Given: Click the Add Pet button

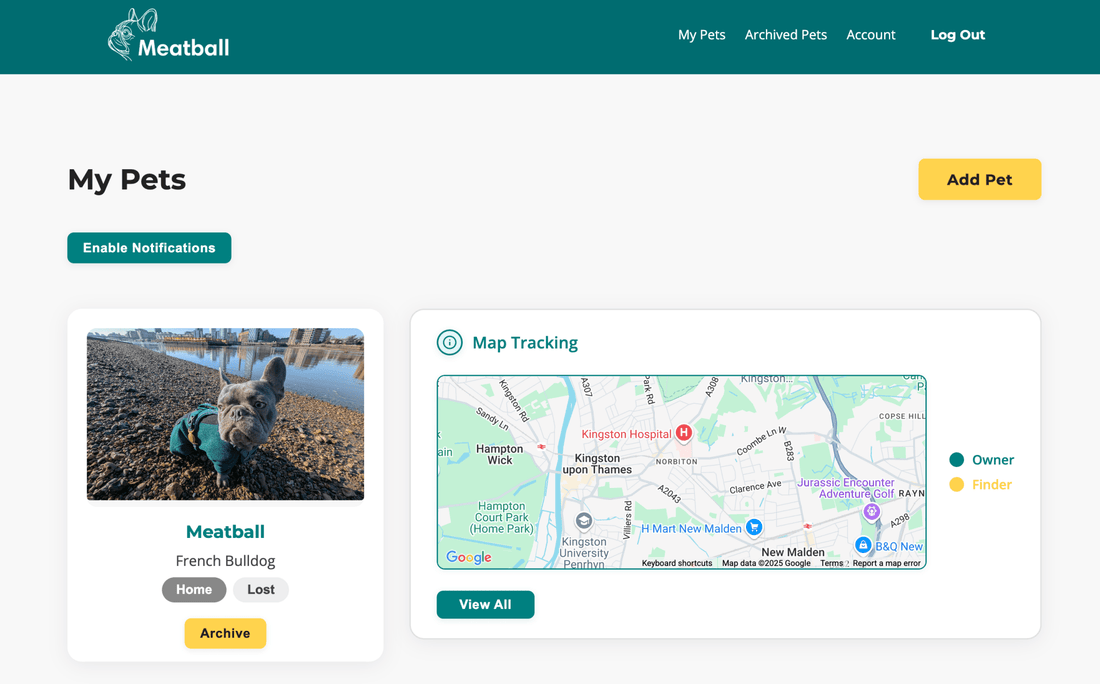Looking at the screenshot, I should pos(979,179).
